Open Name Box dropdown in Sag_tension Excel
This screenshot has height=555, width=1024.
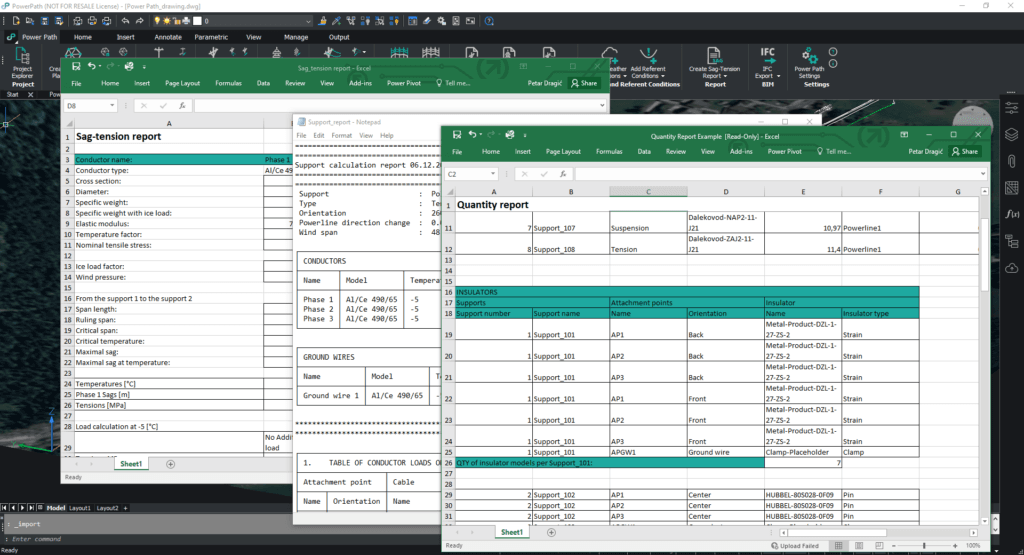click(112, 106)
